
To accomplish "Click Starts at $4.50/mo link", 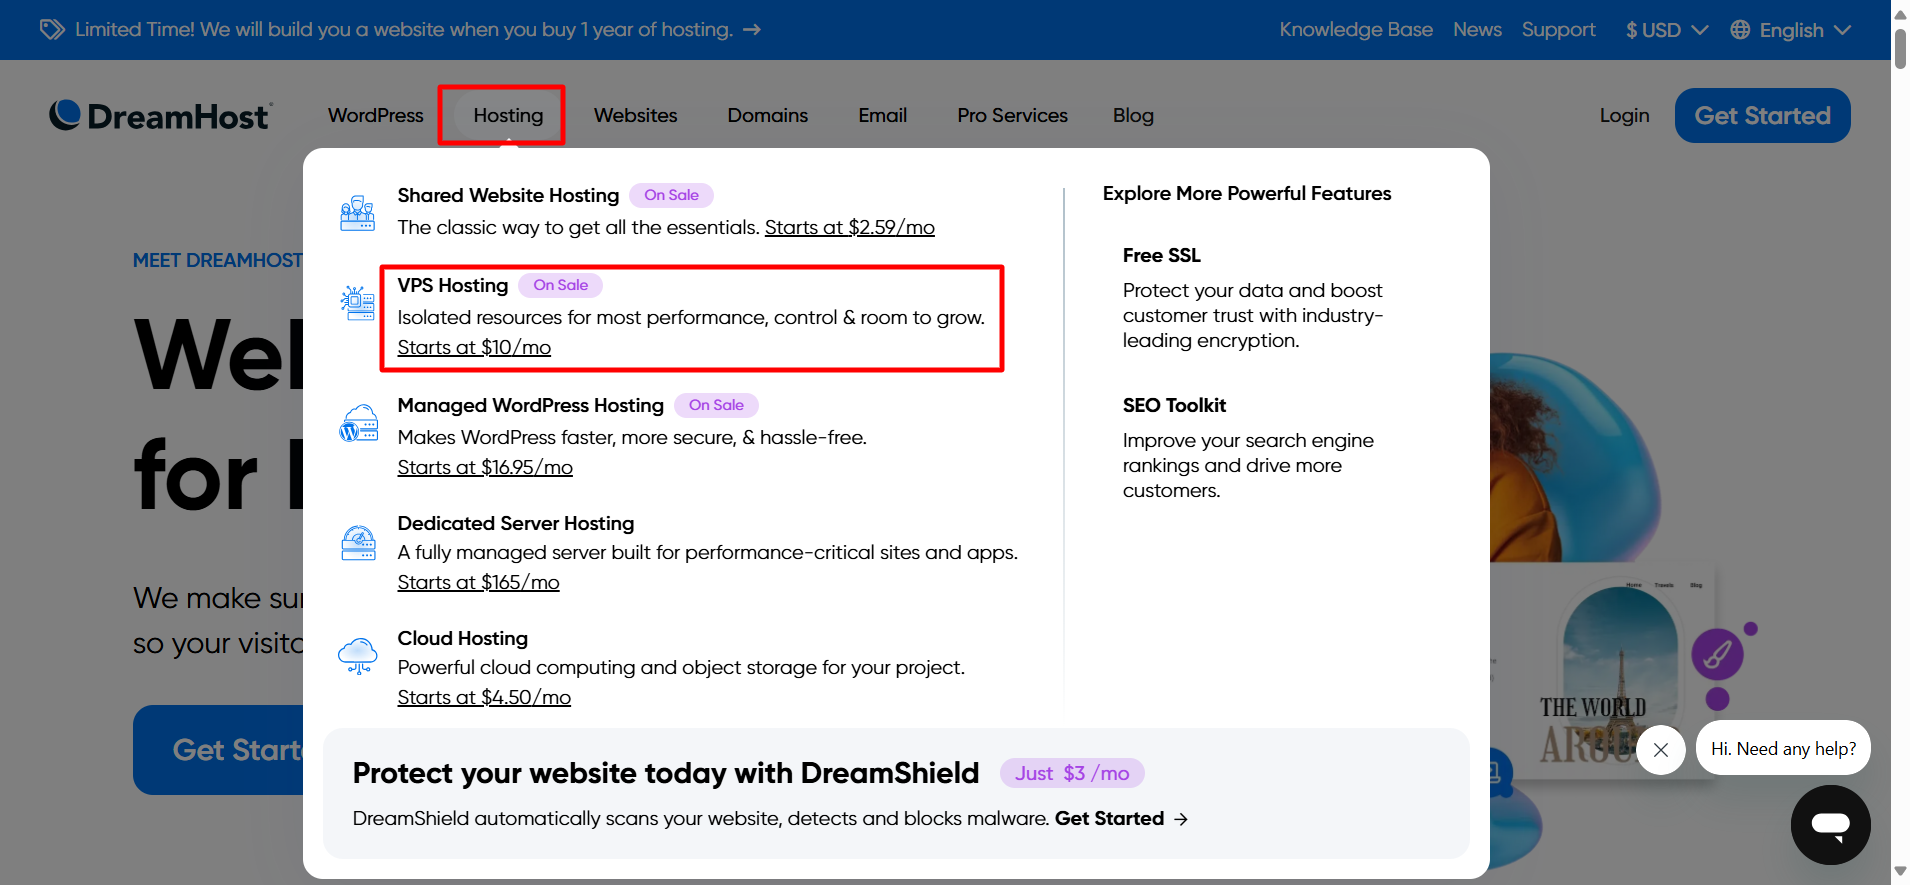I will (x=484, y=697).
